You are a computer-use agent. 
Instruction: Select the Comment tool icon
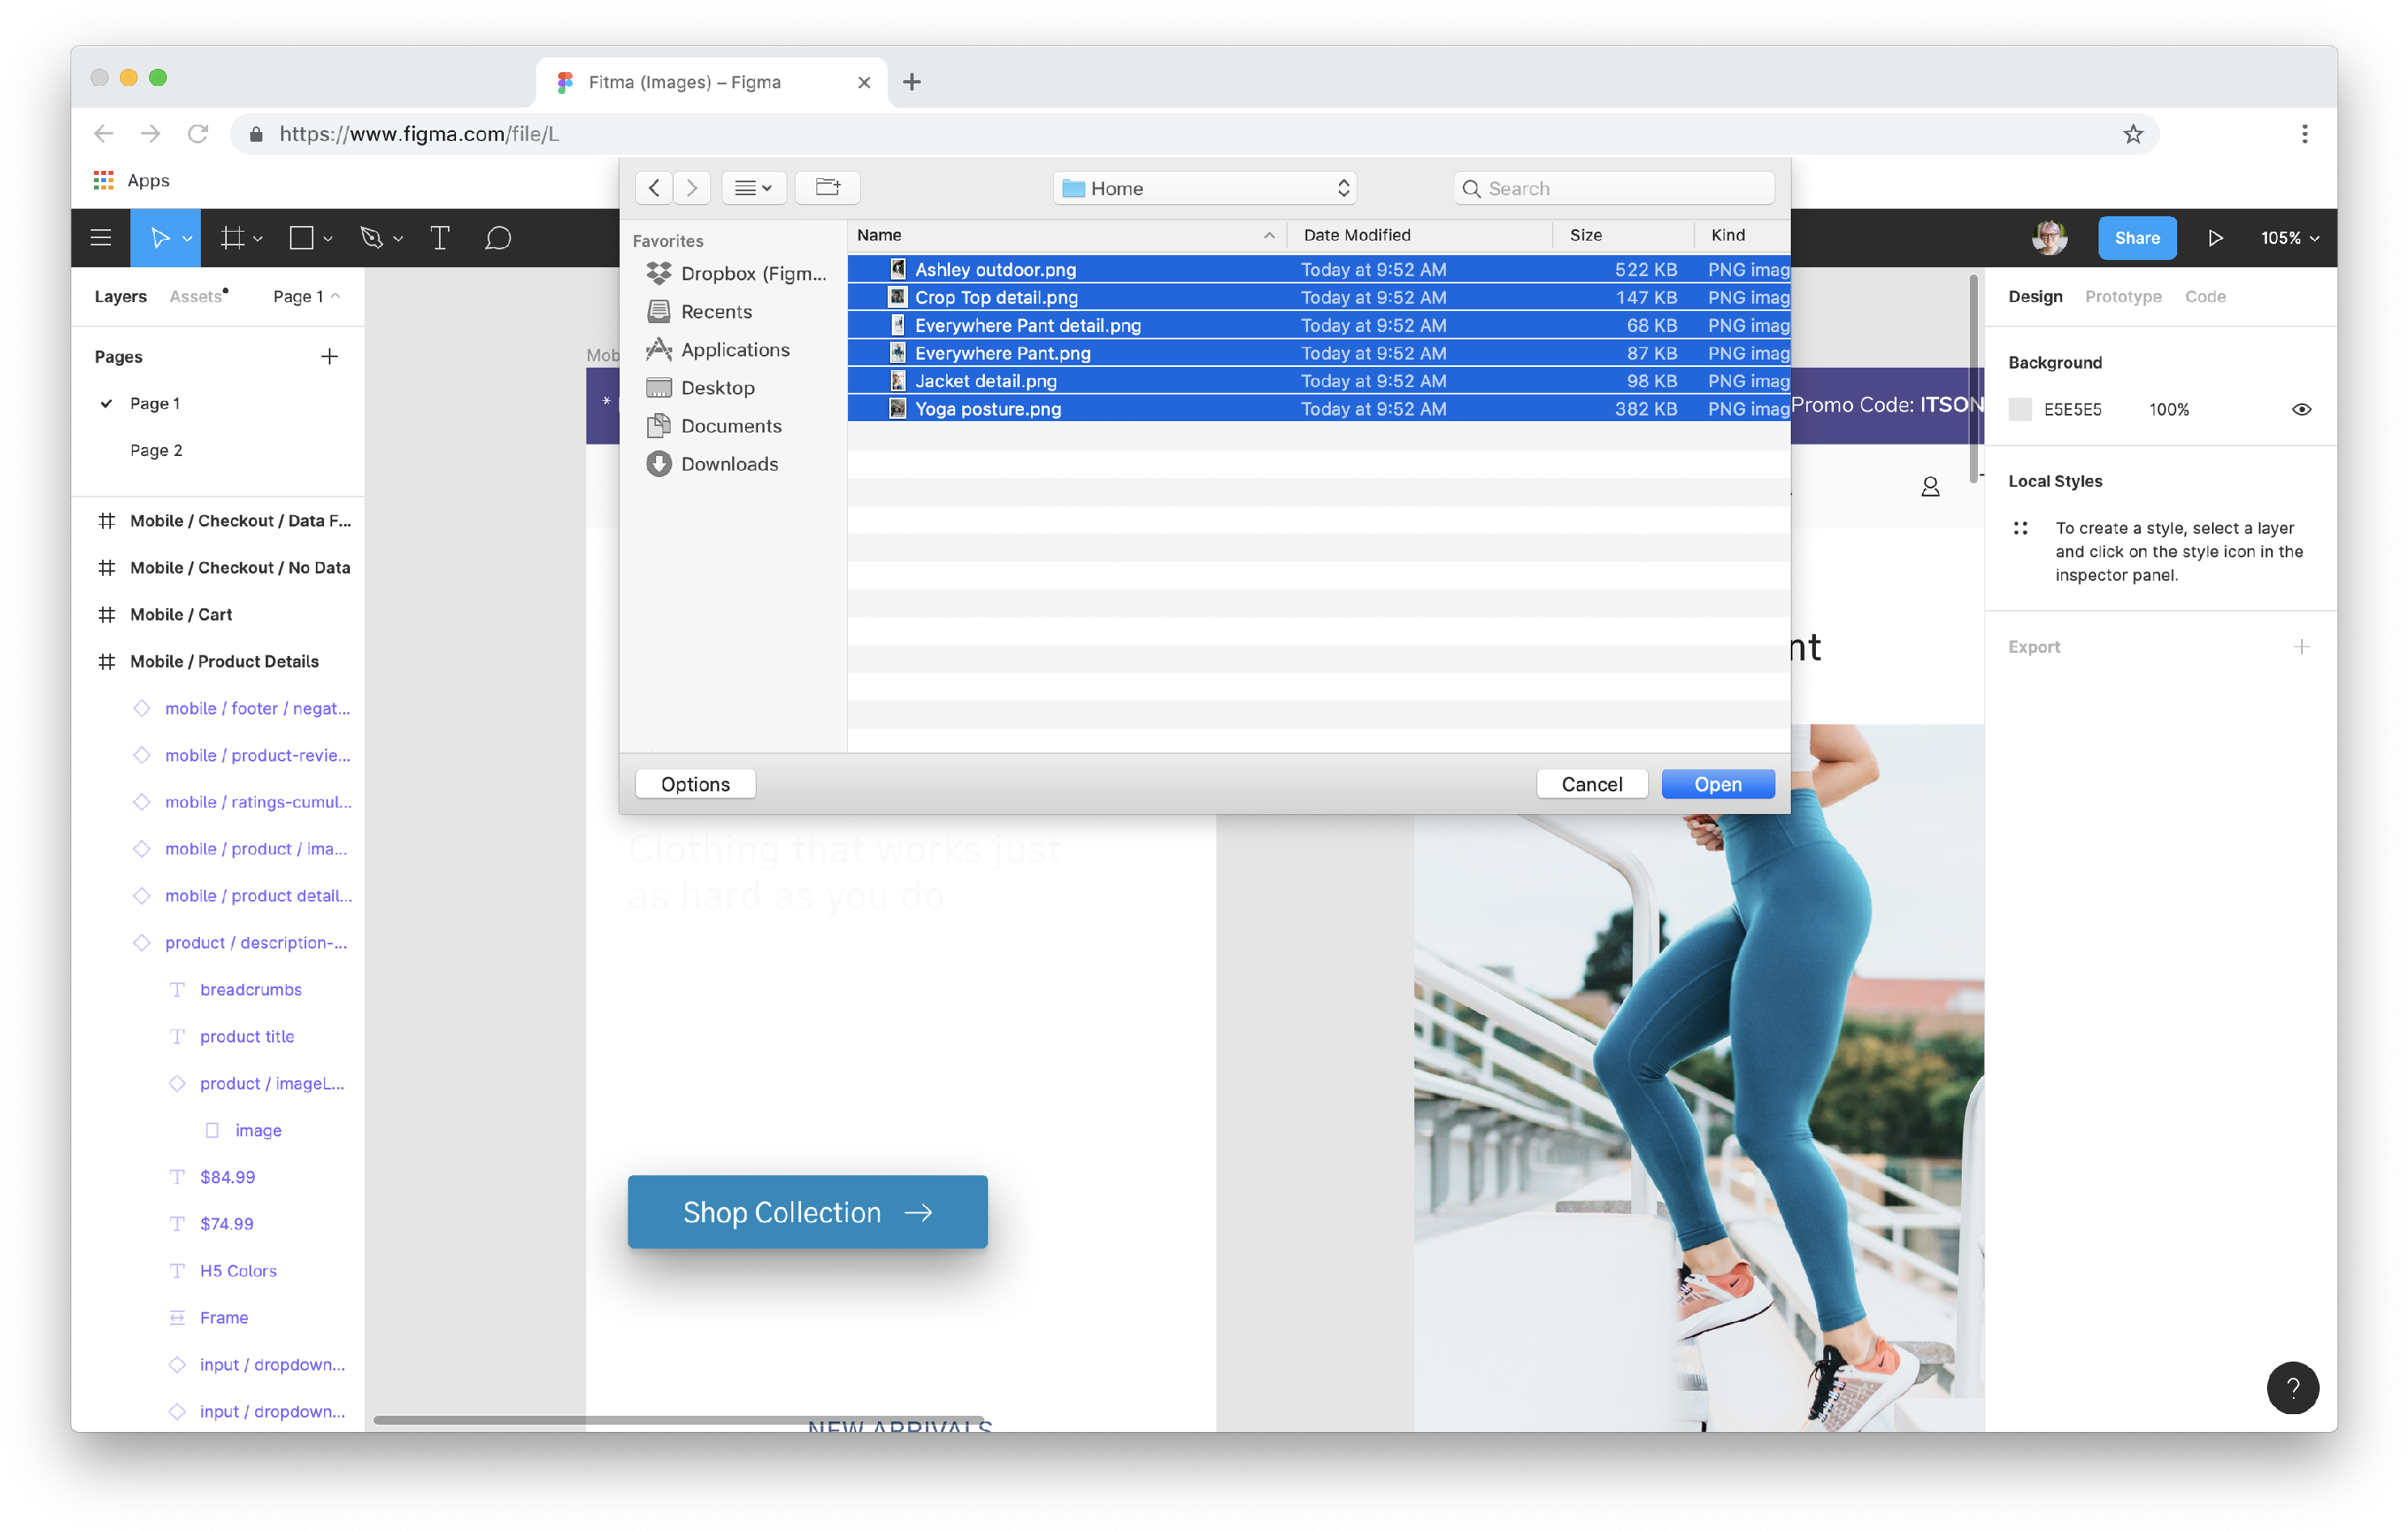point(498,238)
